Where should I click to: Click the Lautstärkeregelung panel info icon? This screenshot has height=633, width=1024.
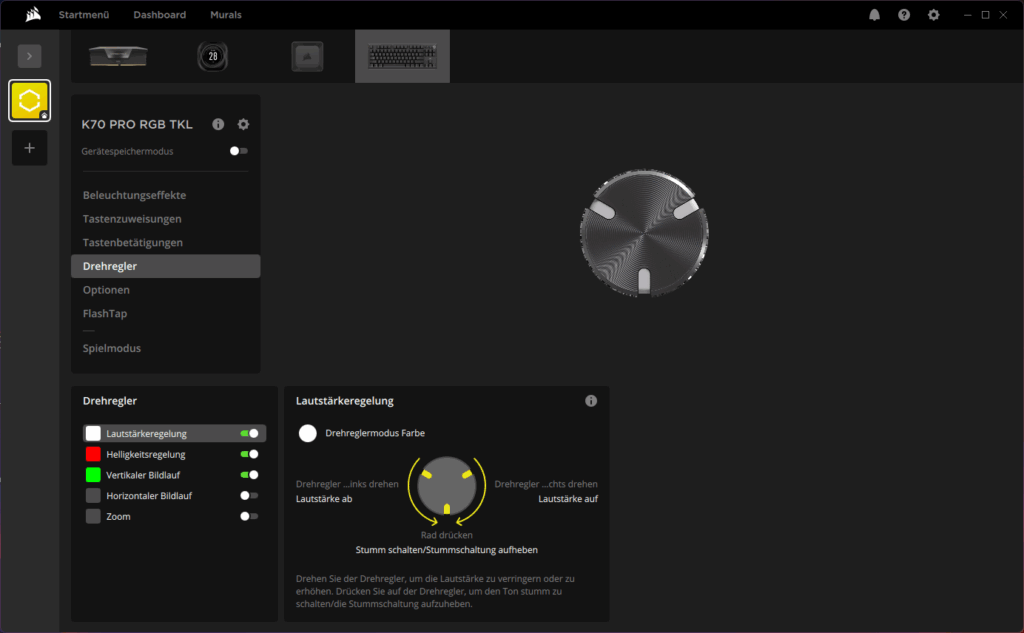coord(591,401)
